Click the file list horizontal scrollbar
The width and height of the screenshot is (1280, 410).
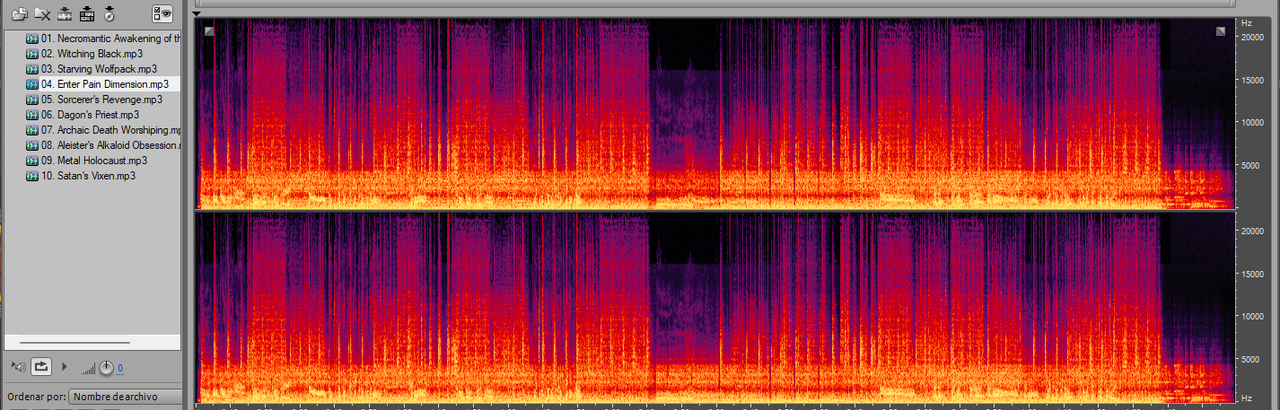(x=75, y=342)
